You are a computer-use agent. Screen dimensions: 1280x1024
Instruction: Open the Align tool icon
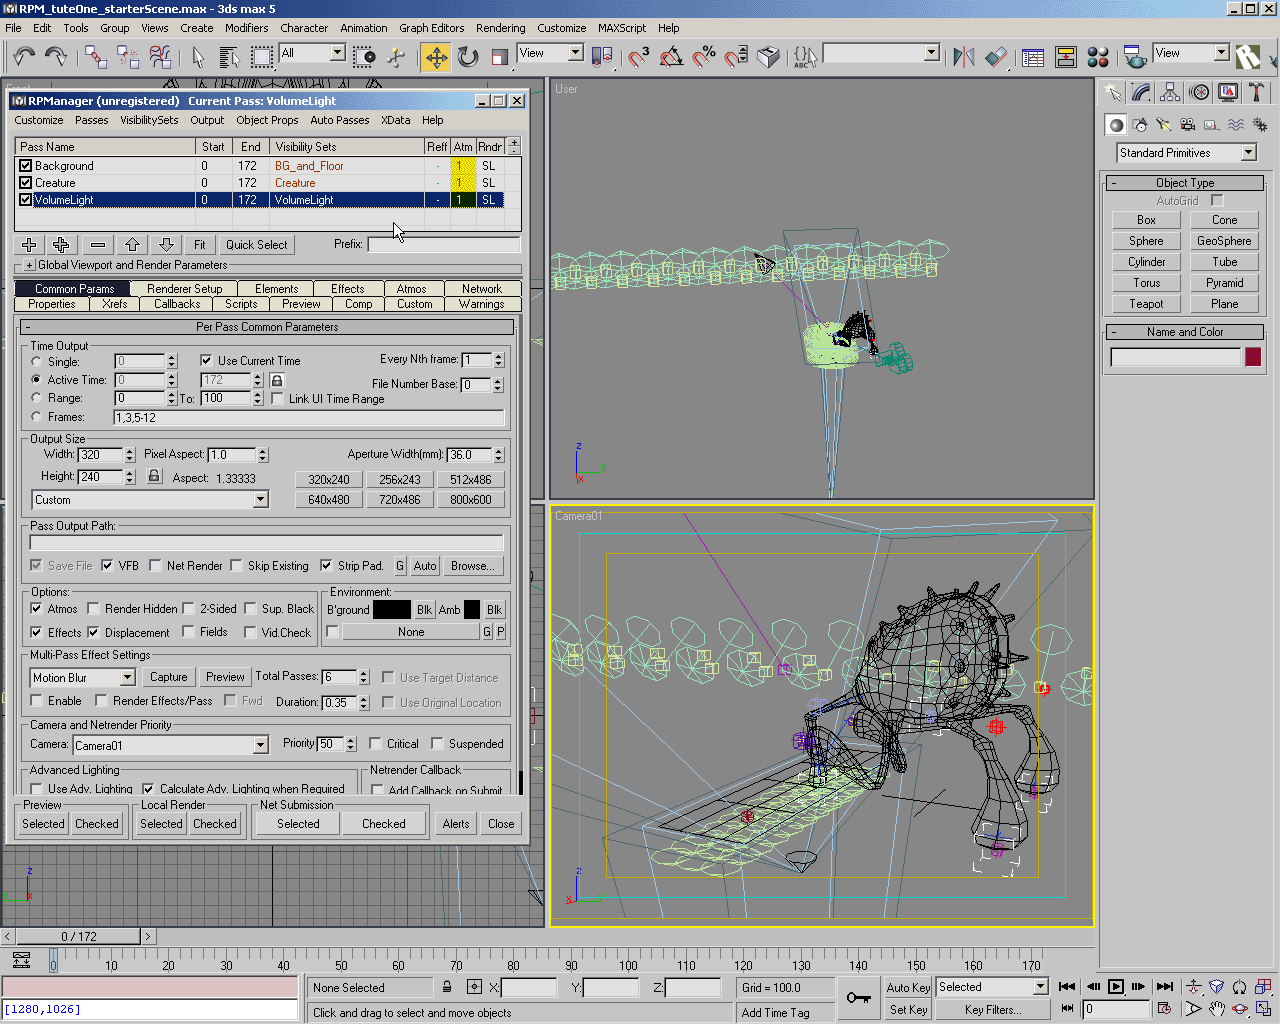click(996, 56)
